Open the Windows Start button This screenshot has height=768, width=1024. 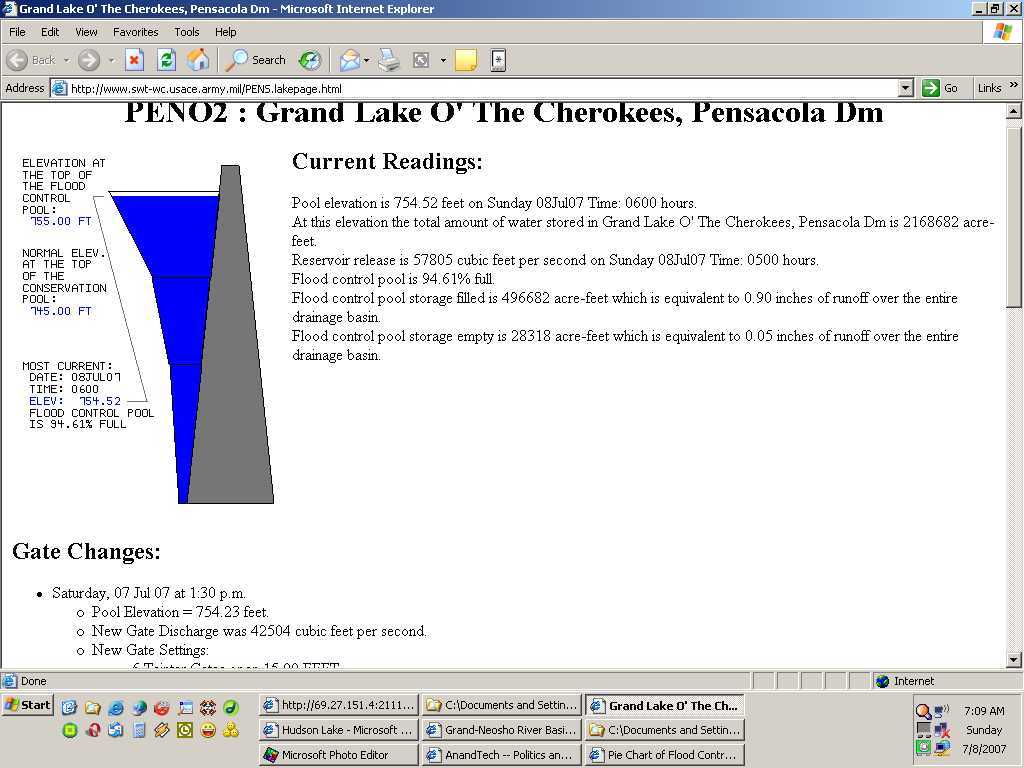point(27,705)
